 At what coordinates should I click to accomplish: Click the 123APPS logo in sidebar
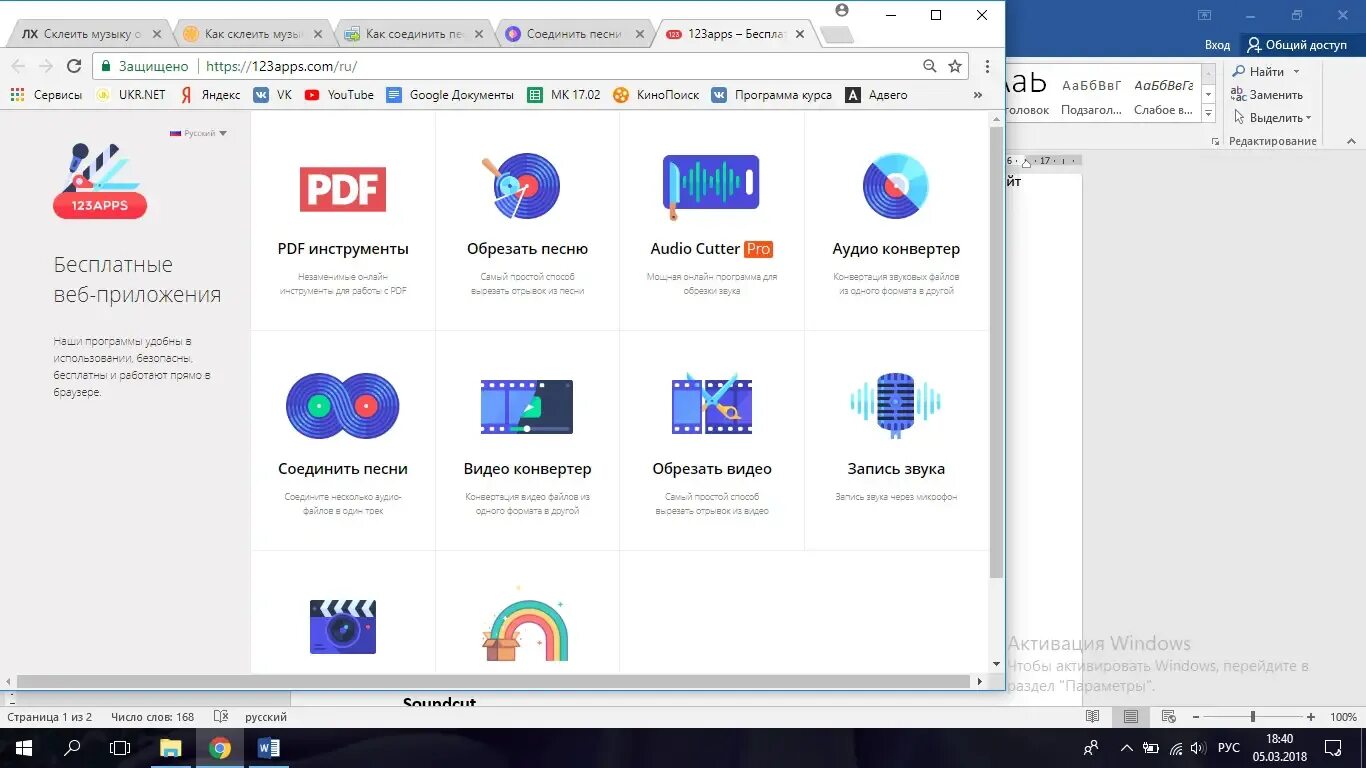point(100,180)
